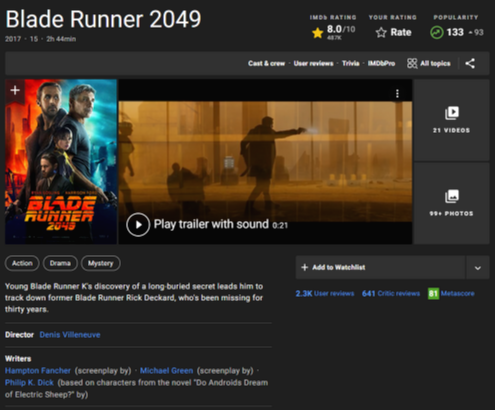Click the 8.0/10 IMDb rating score
Image resolution: width=495 pixels, height=410 pixels.
pyautogui.click(x=341, y=30)
